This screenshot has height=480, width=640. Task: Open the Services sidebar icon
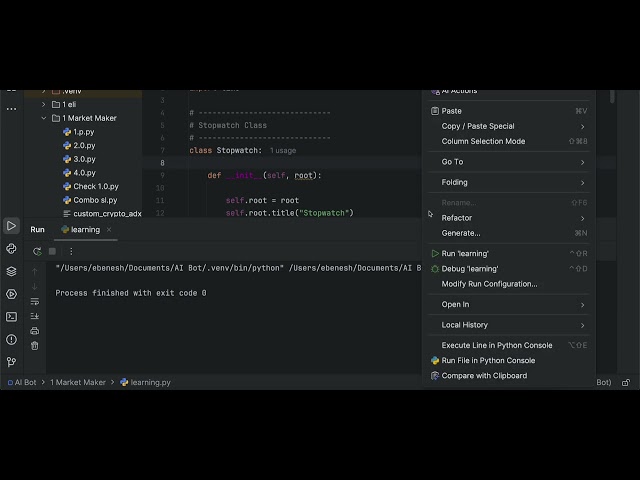point(11,294)
